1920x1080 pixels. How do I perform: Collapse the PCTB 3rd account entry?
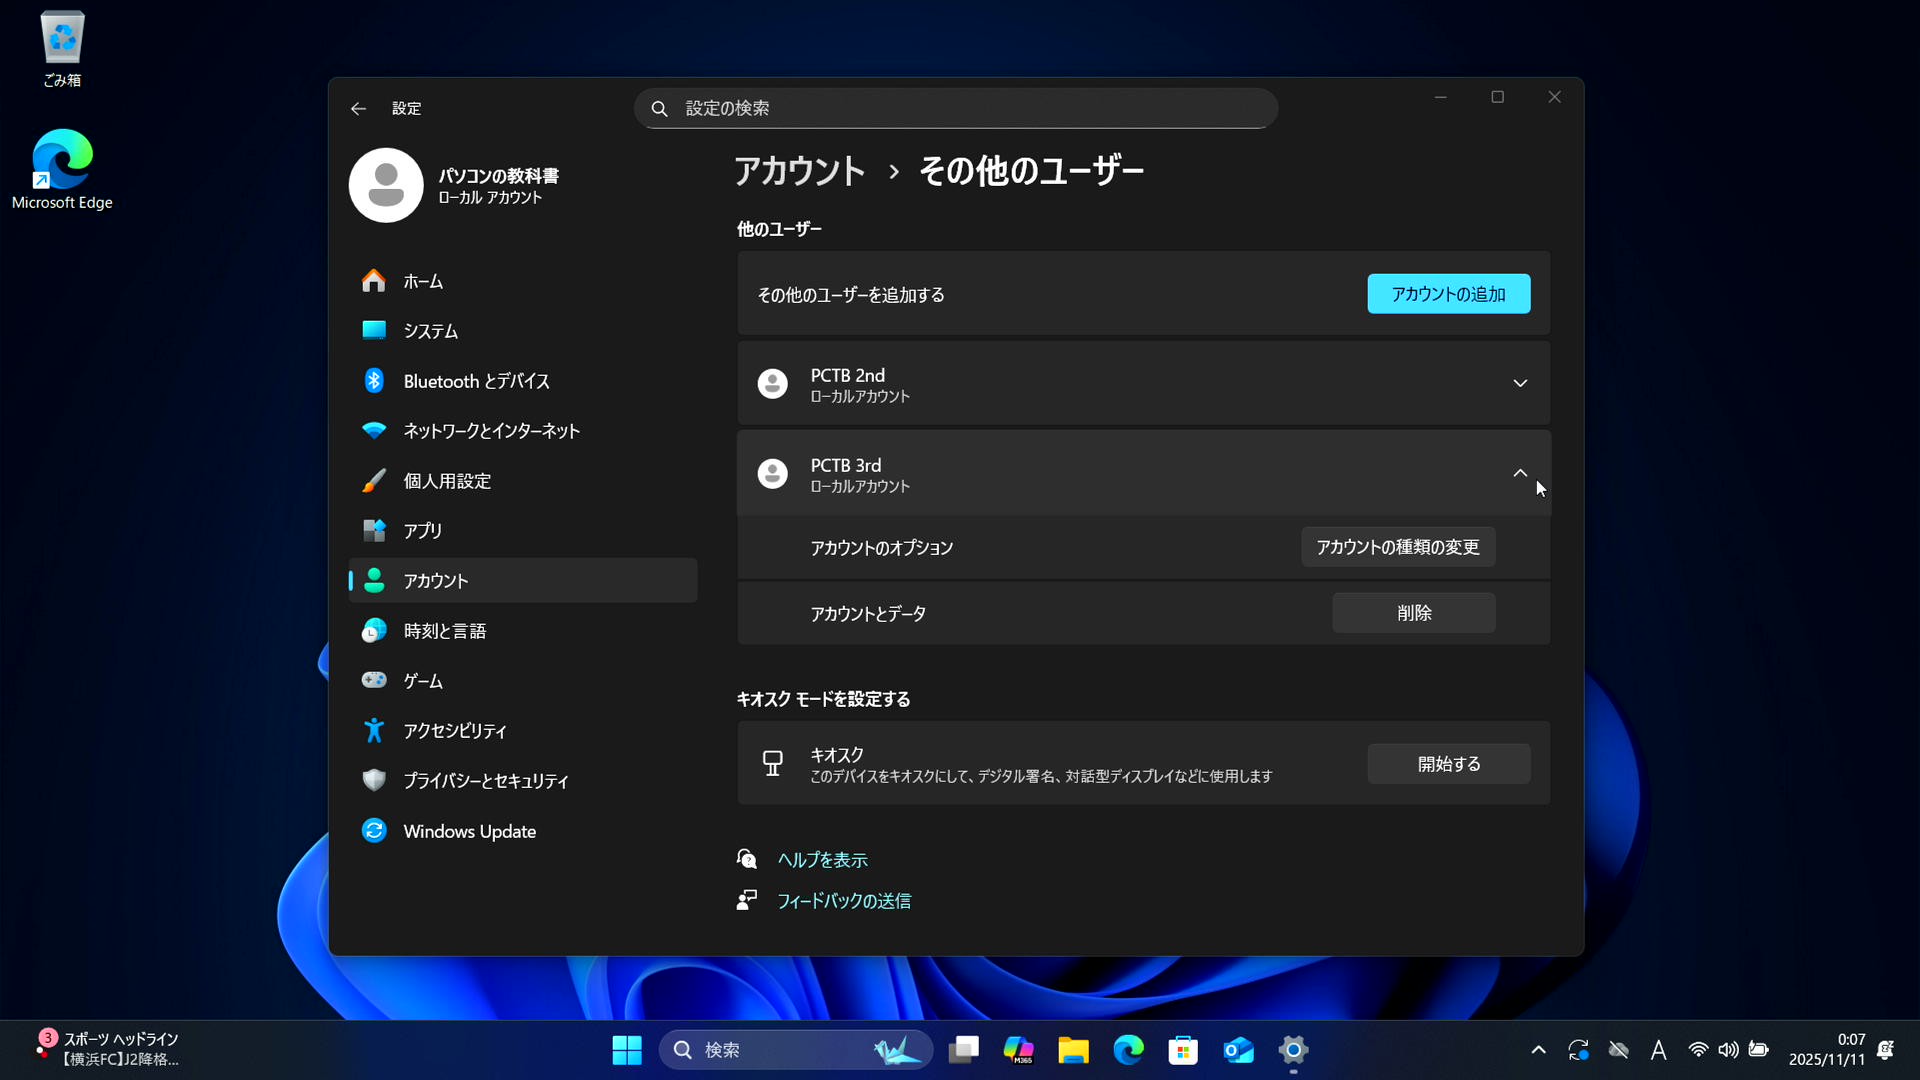(x=1519, y=473)
